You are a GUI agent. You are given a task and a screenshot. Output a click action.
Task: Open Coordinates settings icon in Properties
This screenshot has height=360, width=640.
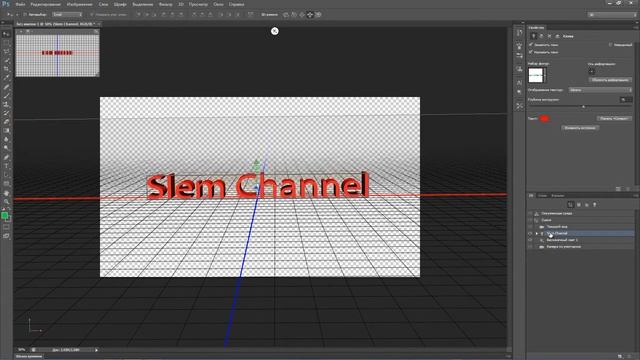tap(557, 36)
